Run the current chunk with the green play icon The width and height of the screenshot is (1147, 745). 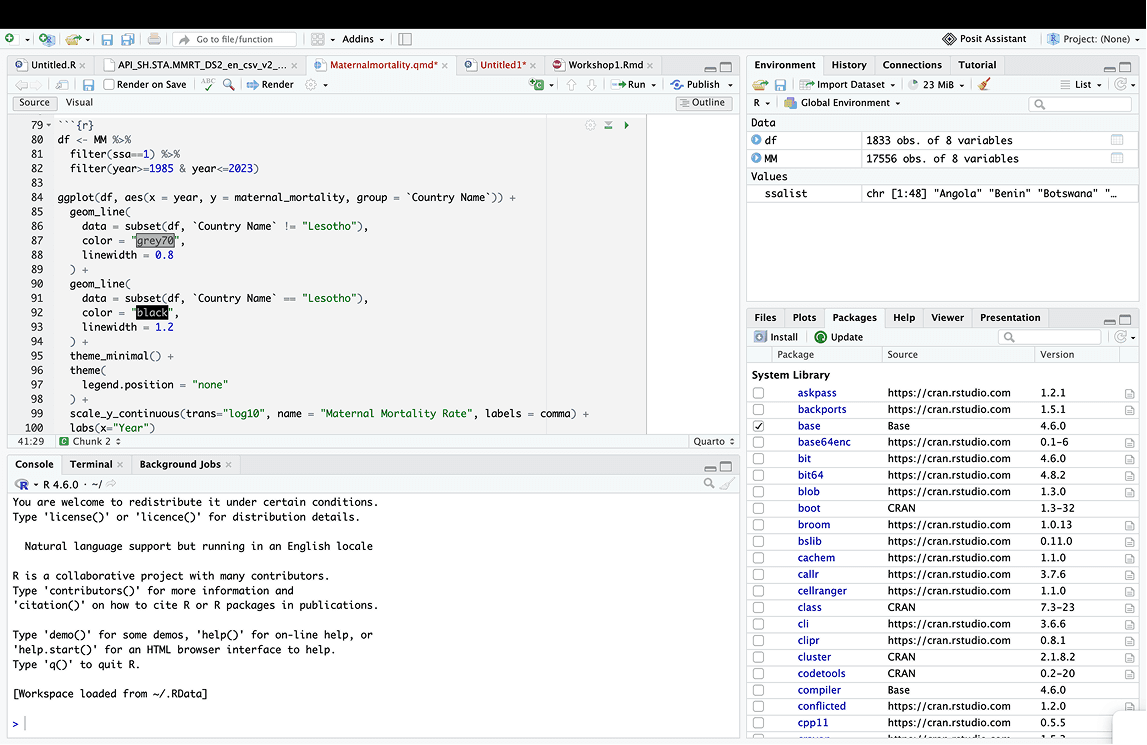point(627,125)
